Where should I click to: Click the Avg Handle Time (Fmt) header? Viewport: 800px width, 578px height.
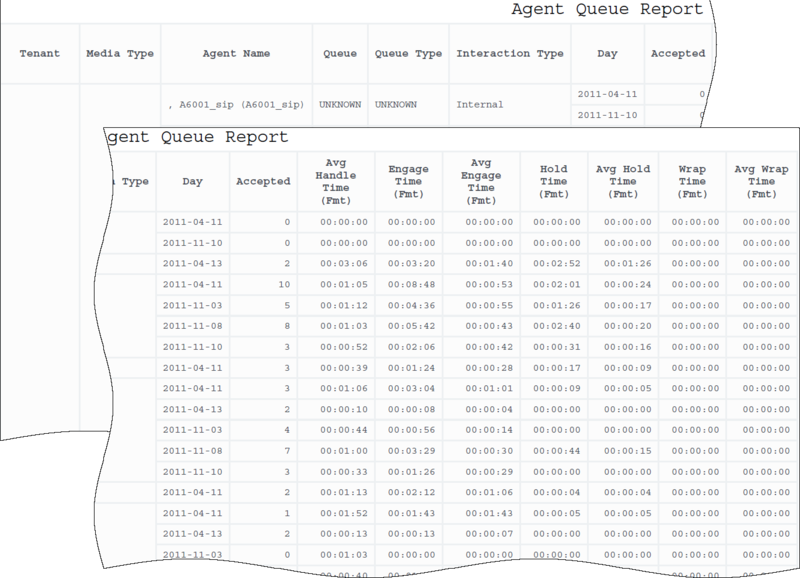pos(335,182)
